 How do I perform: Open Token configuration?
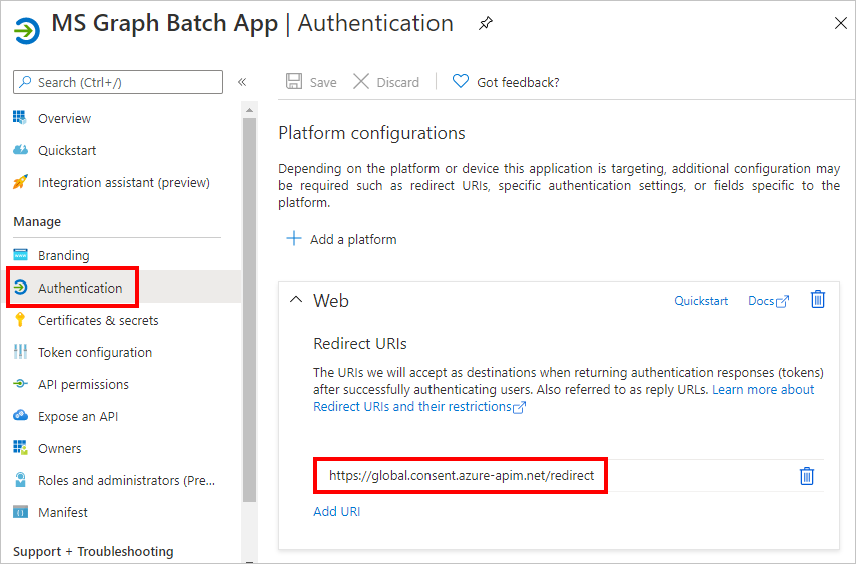click(95, 353)
